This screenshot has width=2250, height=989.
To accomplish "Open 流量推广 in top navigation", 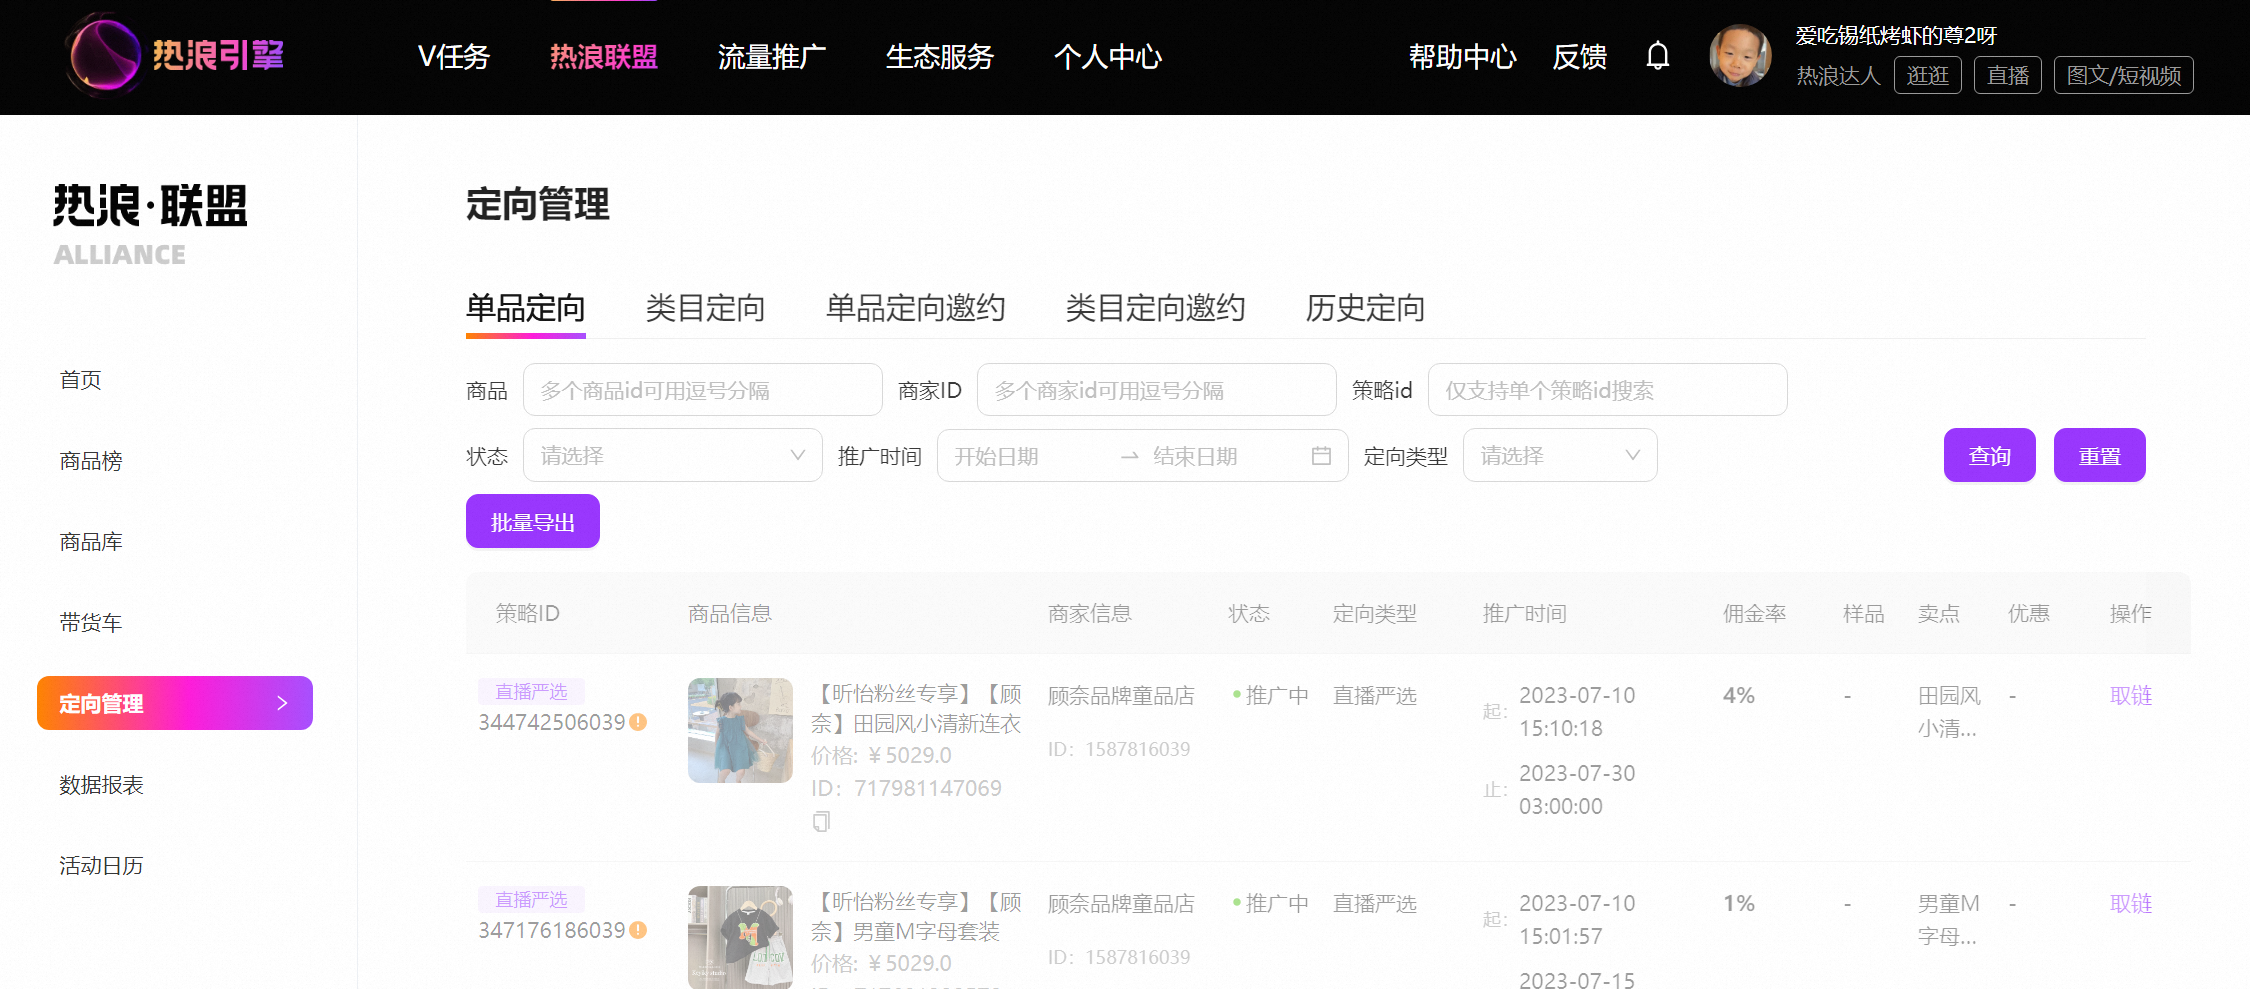I will [x=772, y=57].
